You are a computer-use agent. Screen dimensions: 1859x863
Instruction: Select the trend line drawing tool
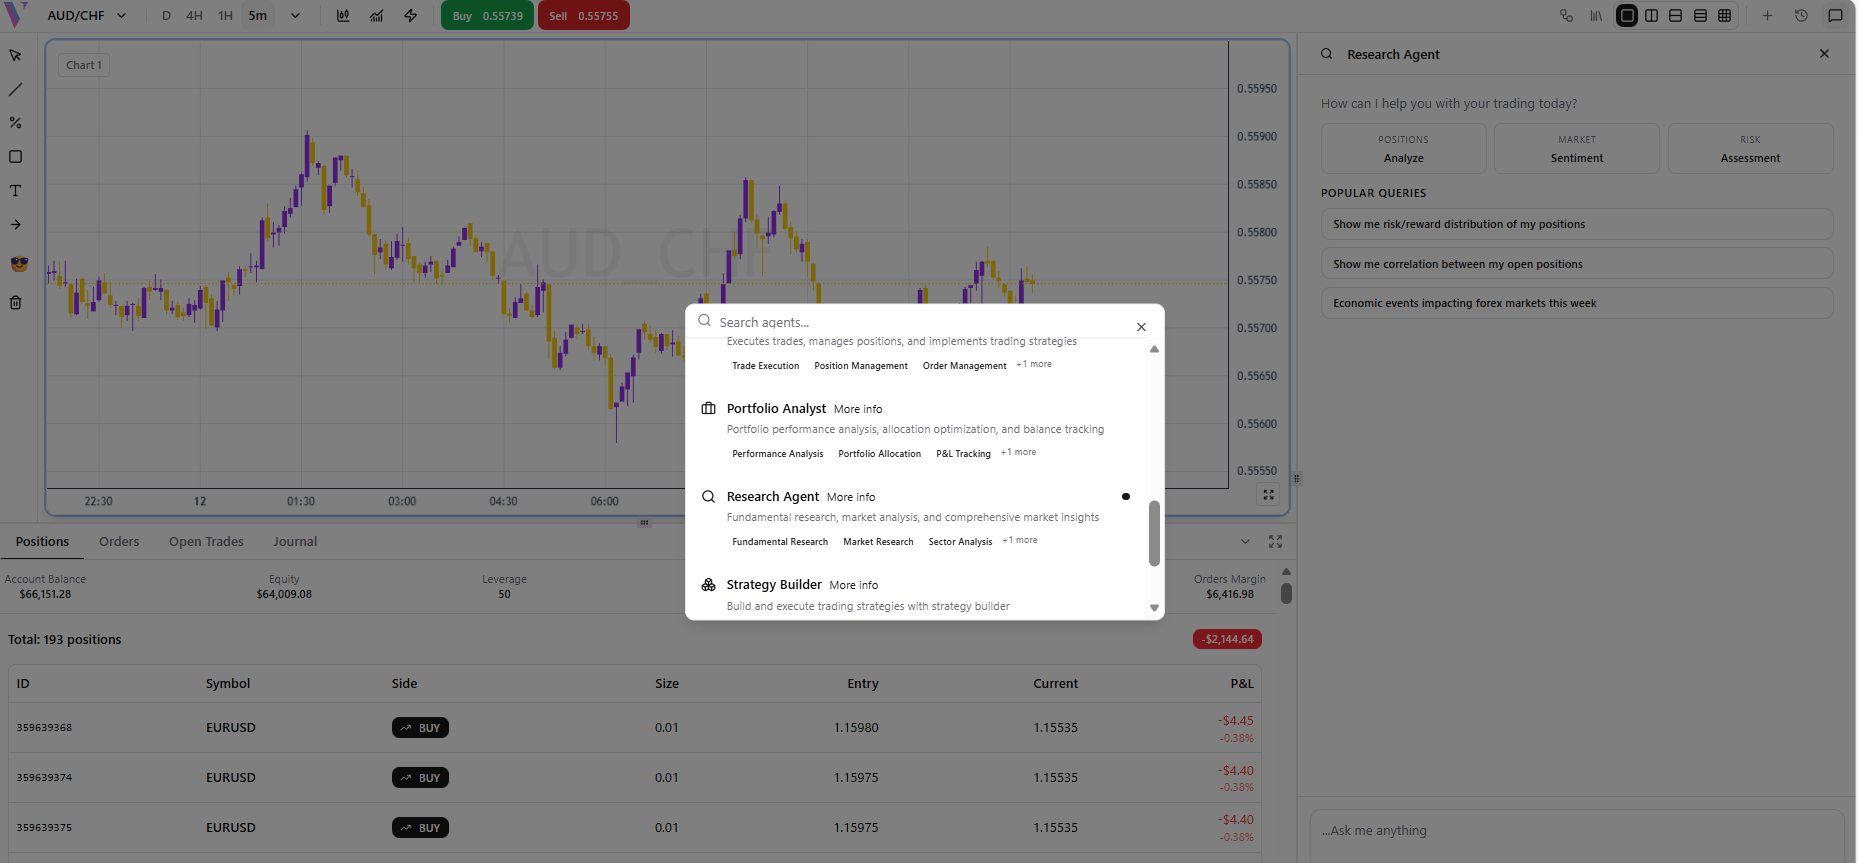point(15,90)
